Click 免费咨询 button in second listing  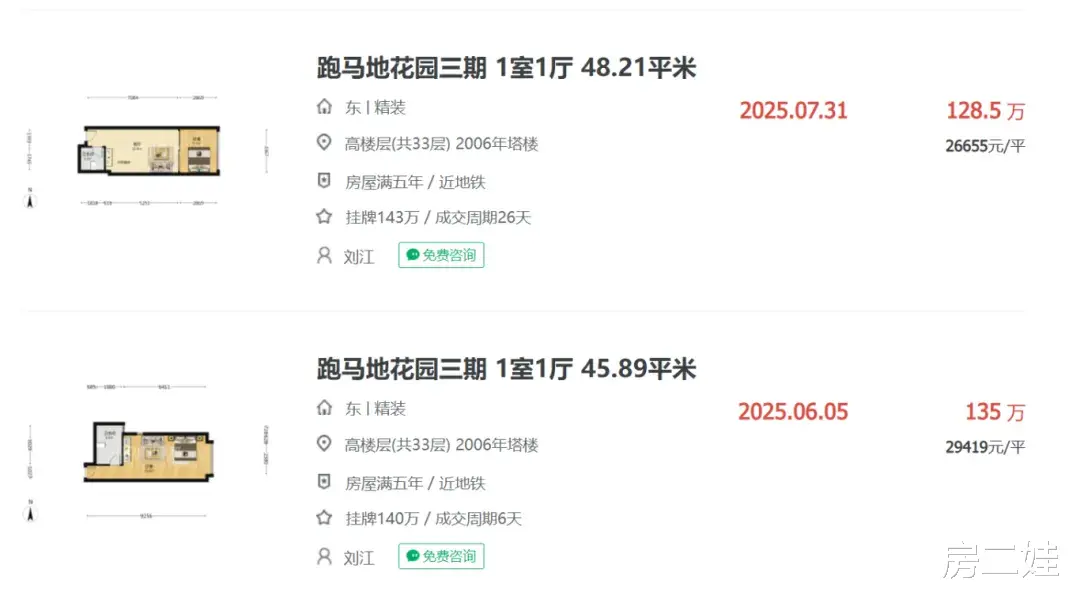point(441,556)
